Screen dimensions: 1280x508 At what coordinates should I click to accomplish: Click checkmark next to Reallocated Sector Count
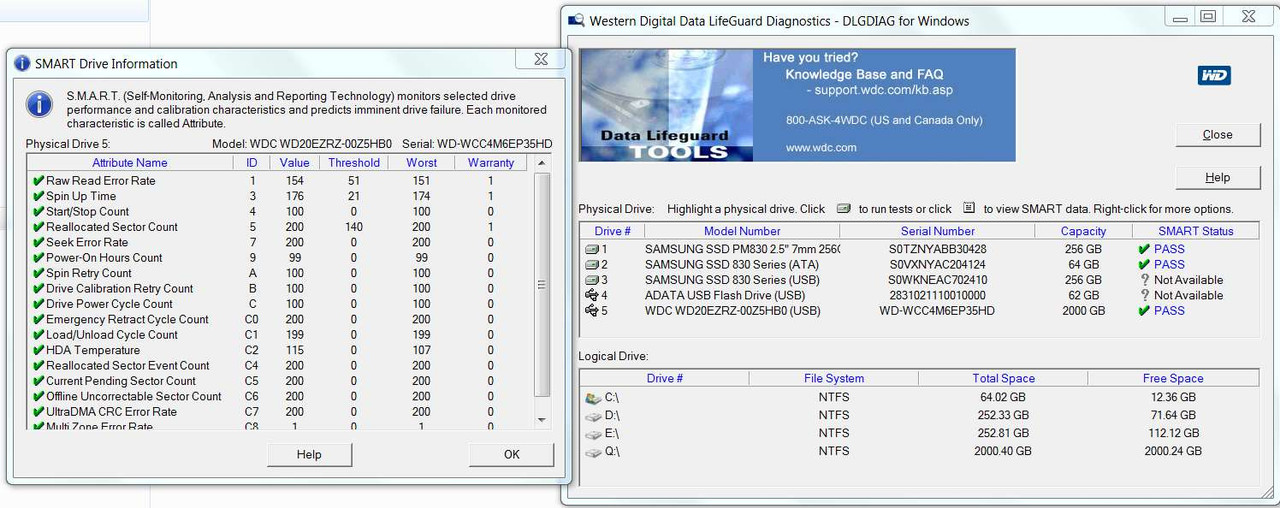(38, 227)
